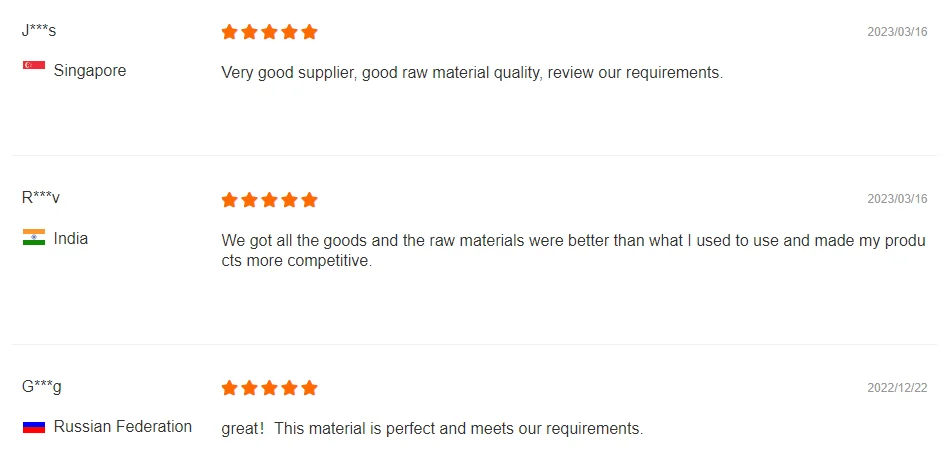952x472 pixels.
Task: Click the five-star rating on R***v's review
Action: pos(269,200)
